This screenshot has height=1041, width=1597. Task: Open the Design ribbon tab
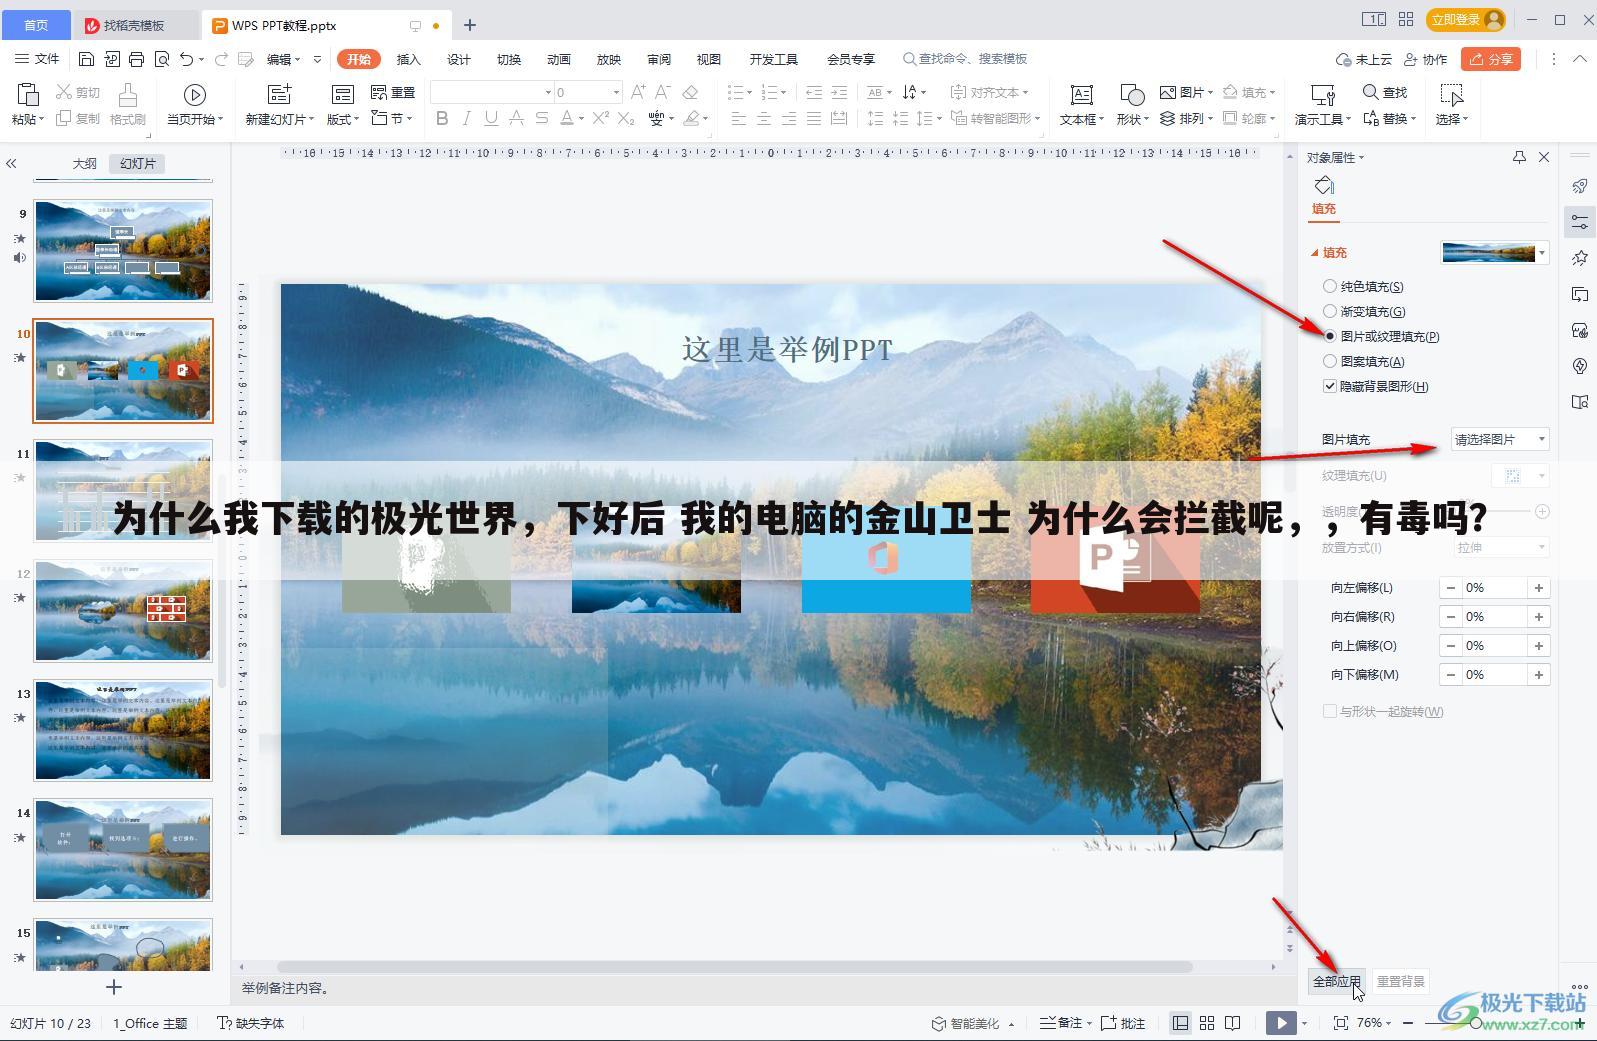459,59
